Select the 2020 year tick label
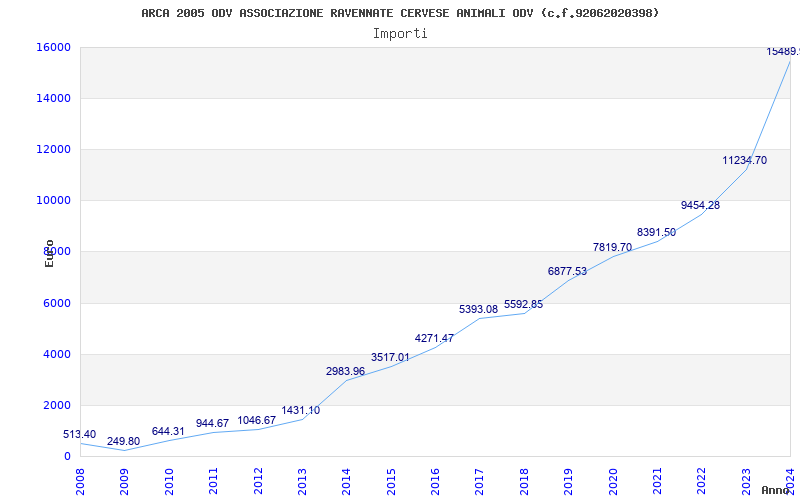 coord(613,480)
